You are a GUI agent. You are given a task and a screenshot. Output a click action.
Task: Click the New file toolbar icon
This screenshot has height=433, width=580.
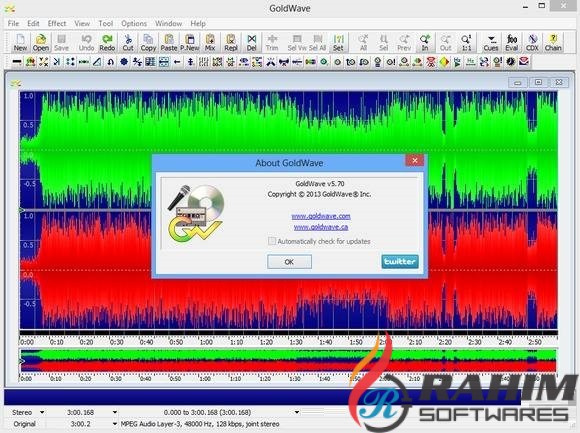[20, 43]
